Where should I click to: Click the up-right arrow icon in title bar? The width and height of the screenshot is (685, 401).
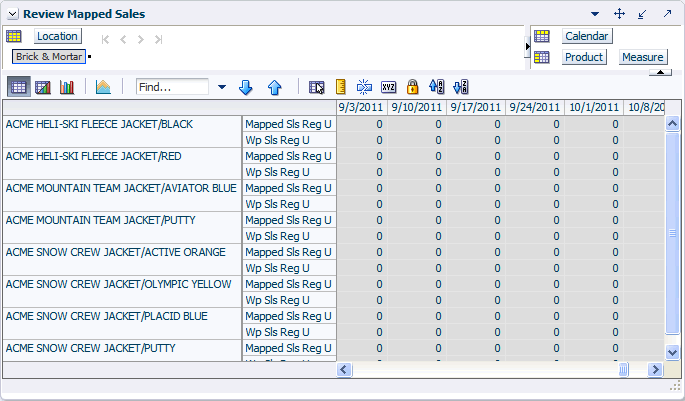(x=667, y=14)
